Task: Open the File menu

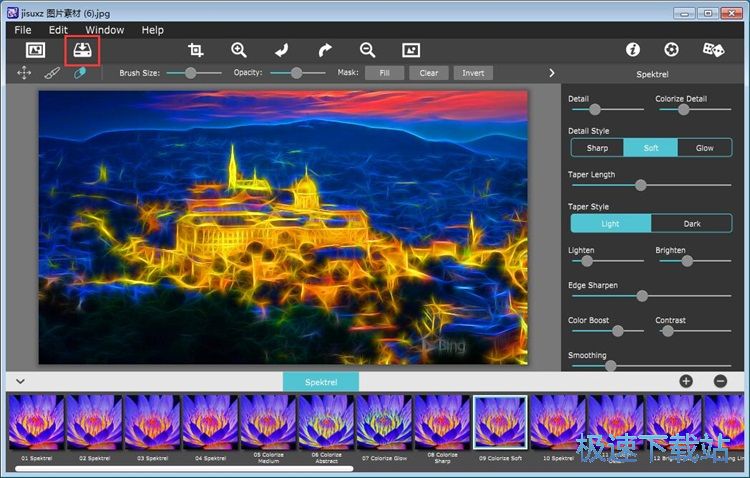Action: pyautogui.click(x=22, y=30)
